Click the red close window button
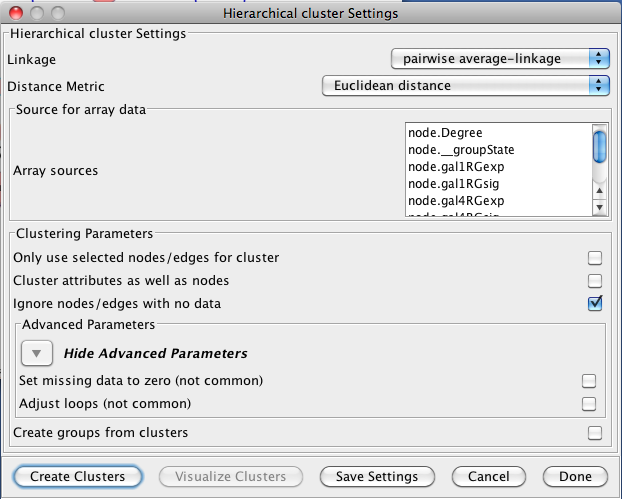 15,13
